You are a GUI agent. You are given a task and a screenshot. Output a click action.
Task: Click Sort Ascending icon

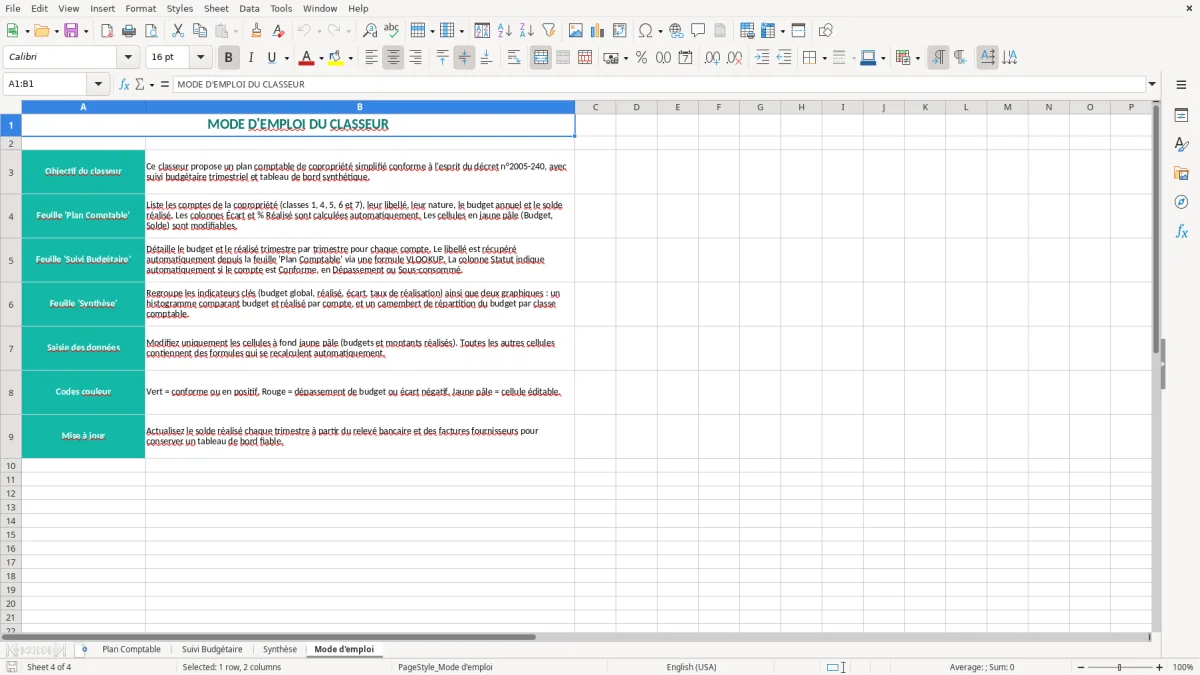click(x=505, y=31)
